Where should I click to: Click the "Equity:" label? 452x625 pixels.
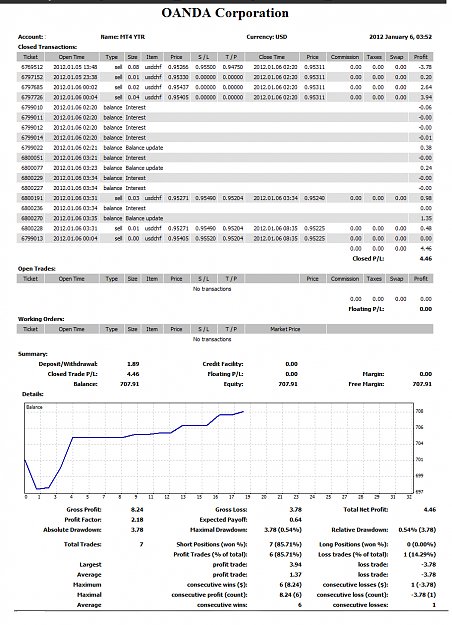(233, 384)
